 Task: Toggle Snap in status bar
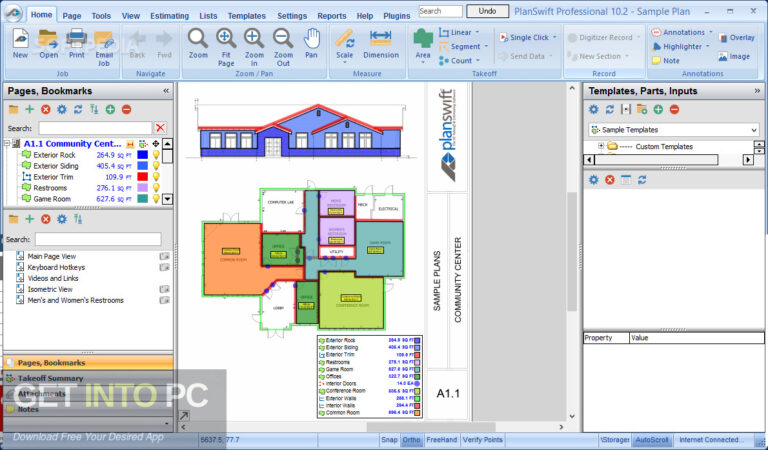389,440
